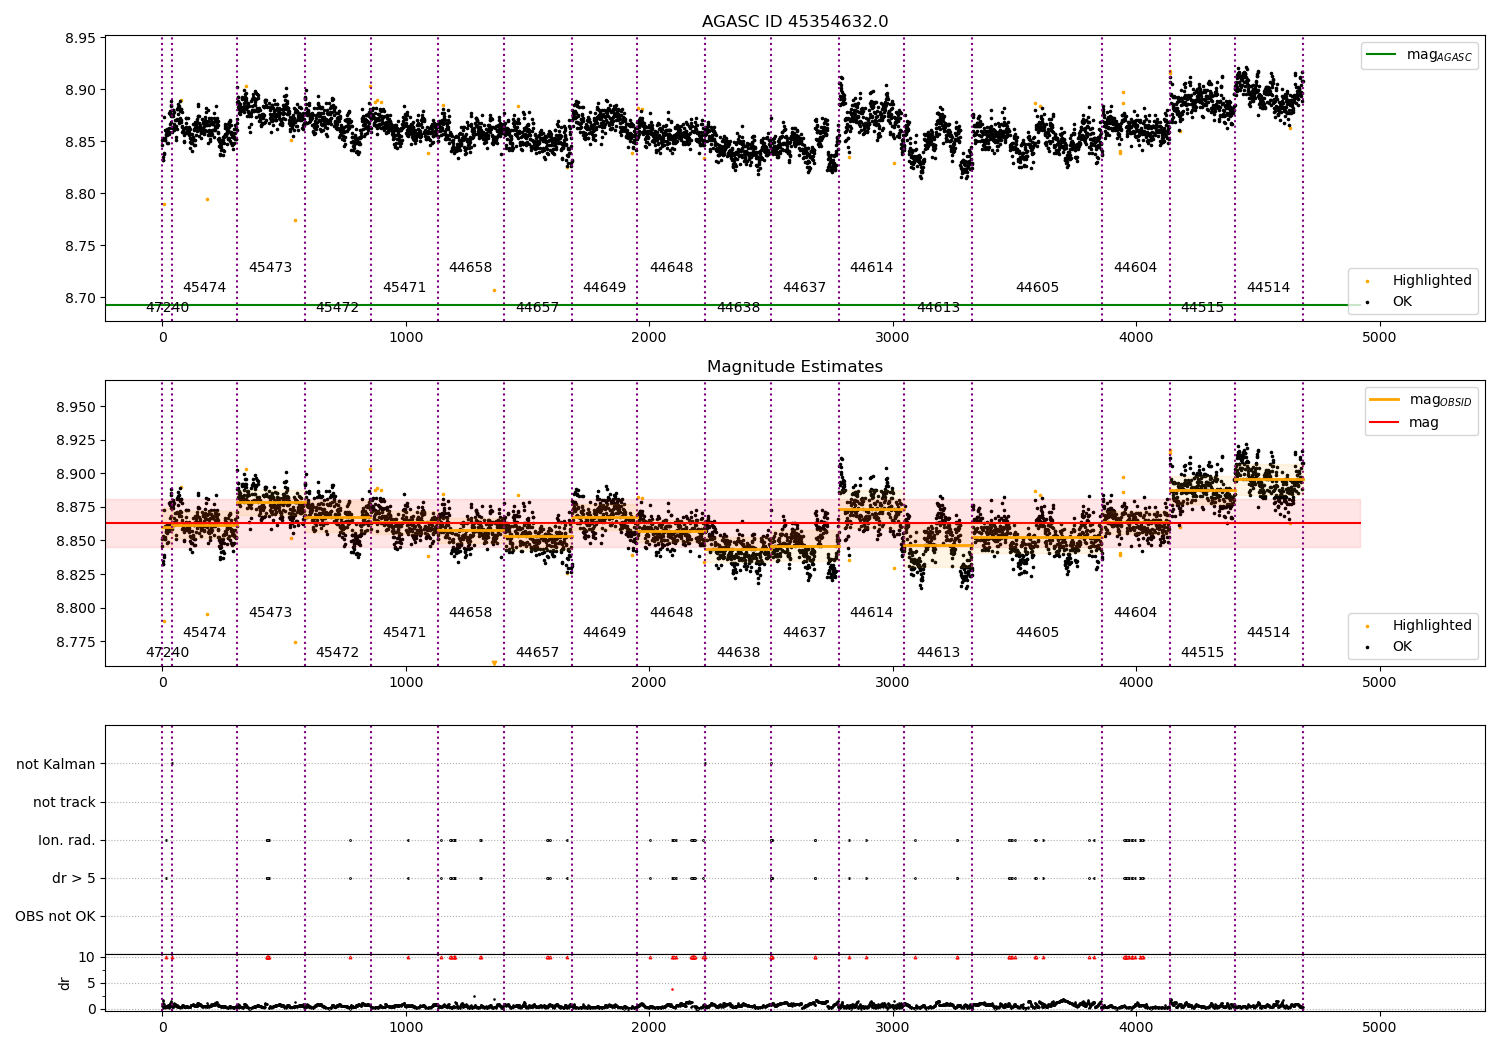The width and height of the screenshot is (1500, 1050).
Task: Click y-axis tick 8.875 in Magnitude Estimates plot
Action: click(x=76, y=507)
